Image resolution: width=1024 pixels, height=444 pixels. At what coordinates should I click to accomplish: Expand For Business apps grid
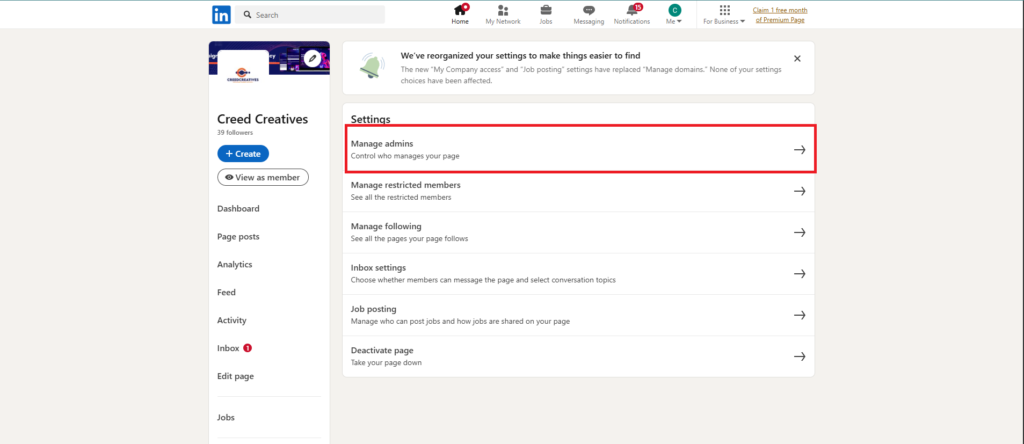point(724,10)
